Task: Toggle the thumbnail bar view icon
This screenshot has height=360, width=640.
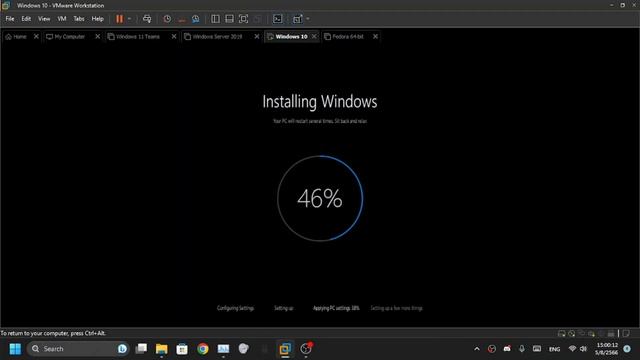Action: pyautogui.click(x=229, y=19)
